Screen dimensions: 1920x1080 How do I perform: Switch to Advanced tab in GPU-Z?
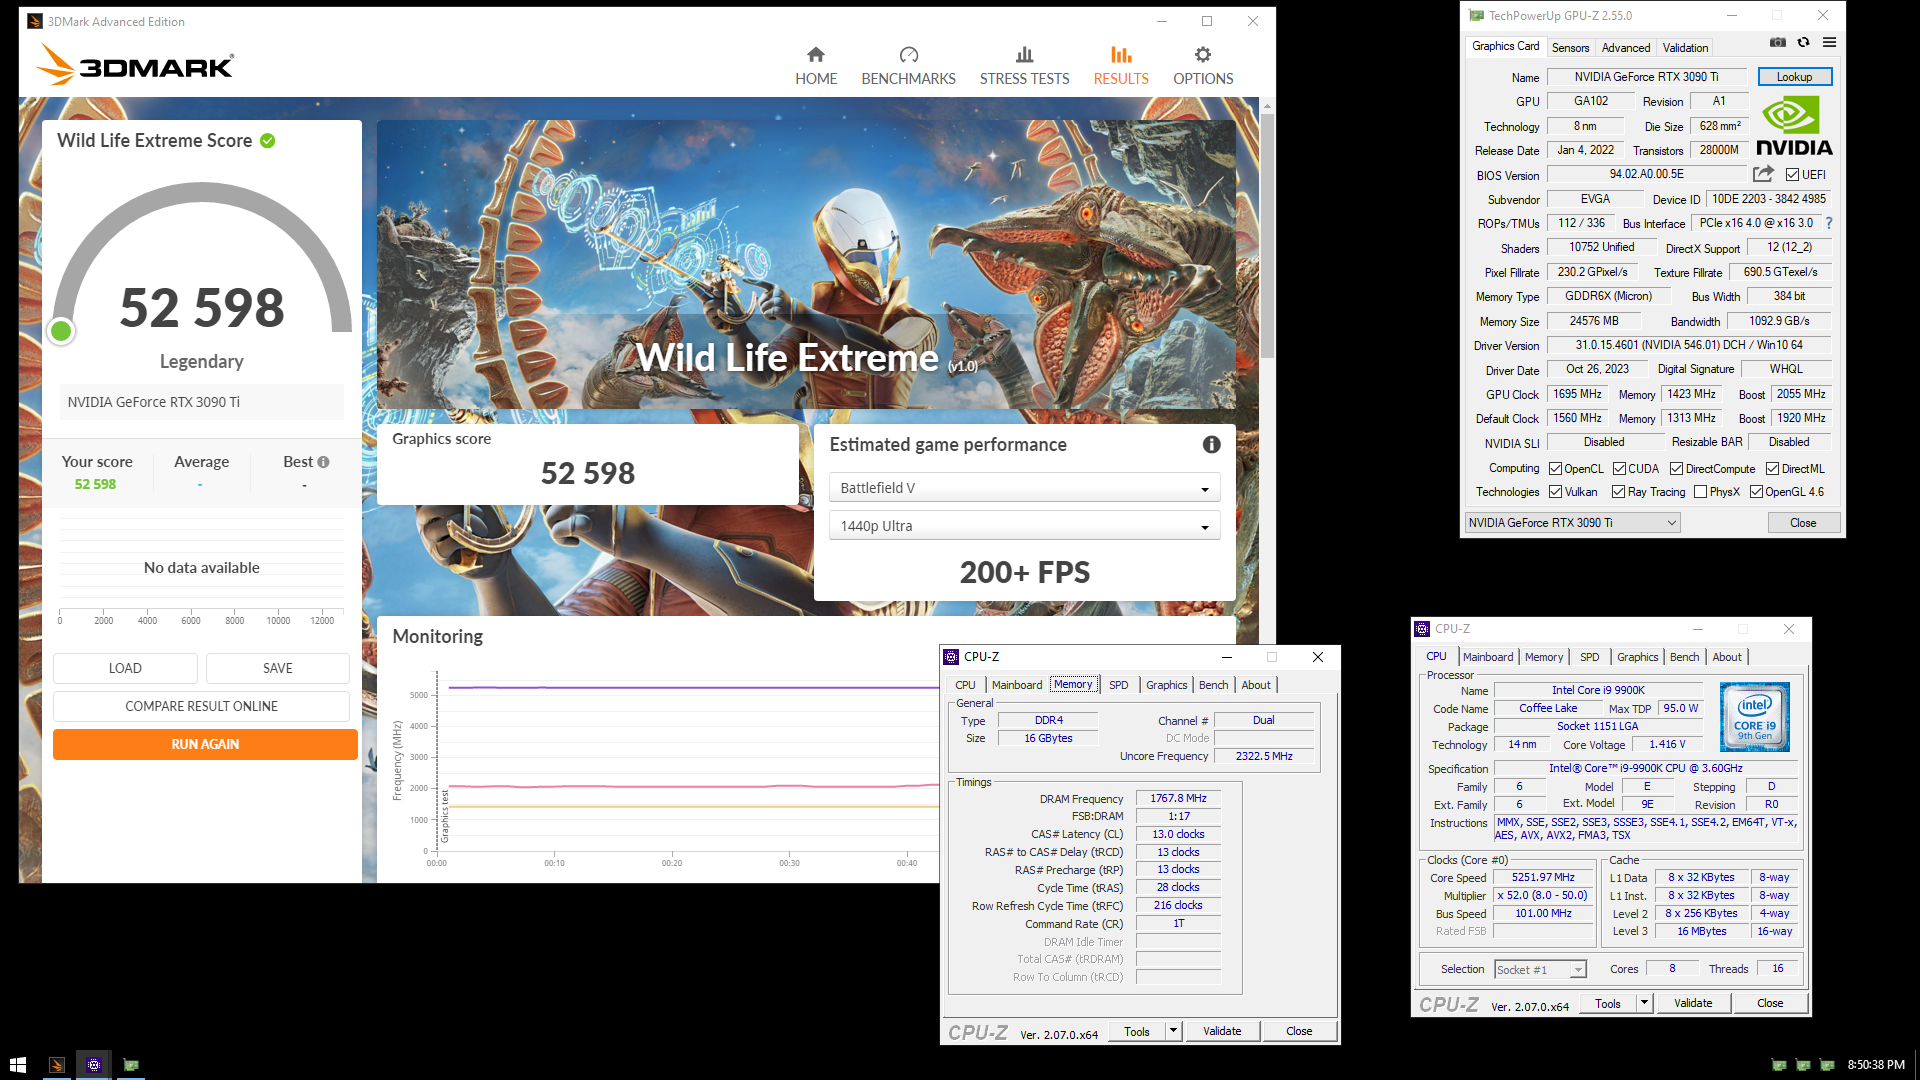pyautogui.click(x=1626, y=48)
